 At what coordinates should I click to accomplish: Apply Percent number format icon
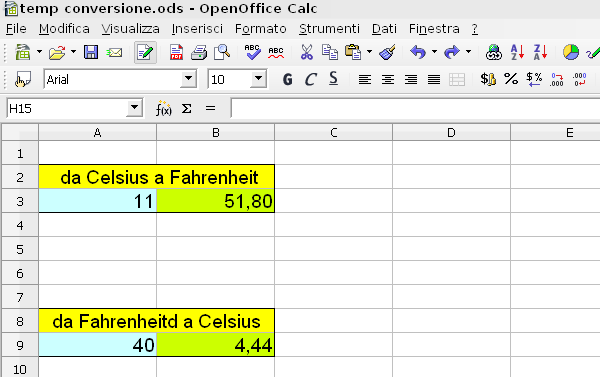point(511,79)
